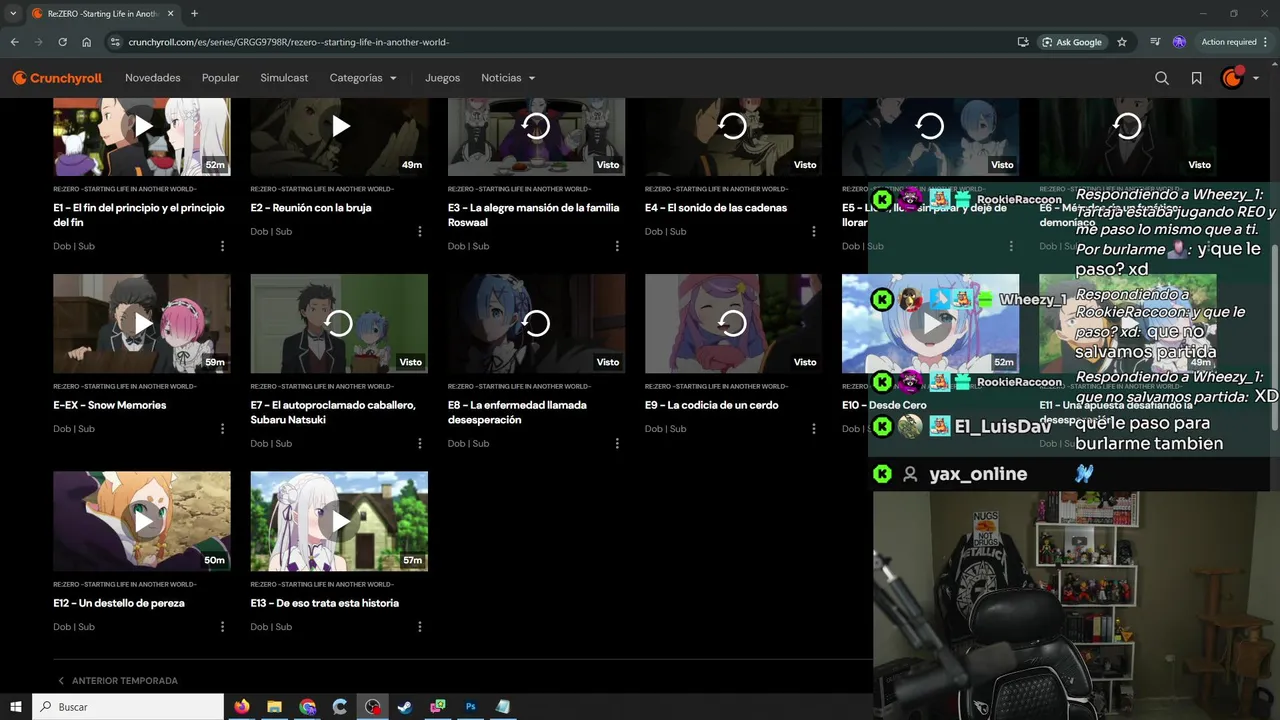Click the install app icon in address bar
The height and width of the screenshot is (720, 1280).
tap(1022, 42)
